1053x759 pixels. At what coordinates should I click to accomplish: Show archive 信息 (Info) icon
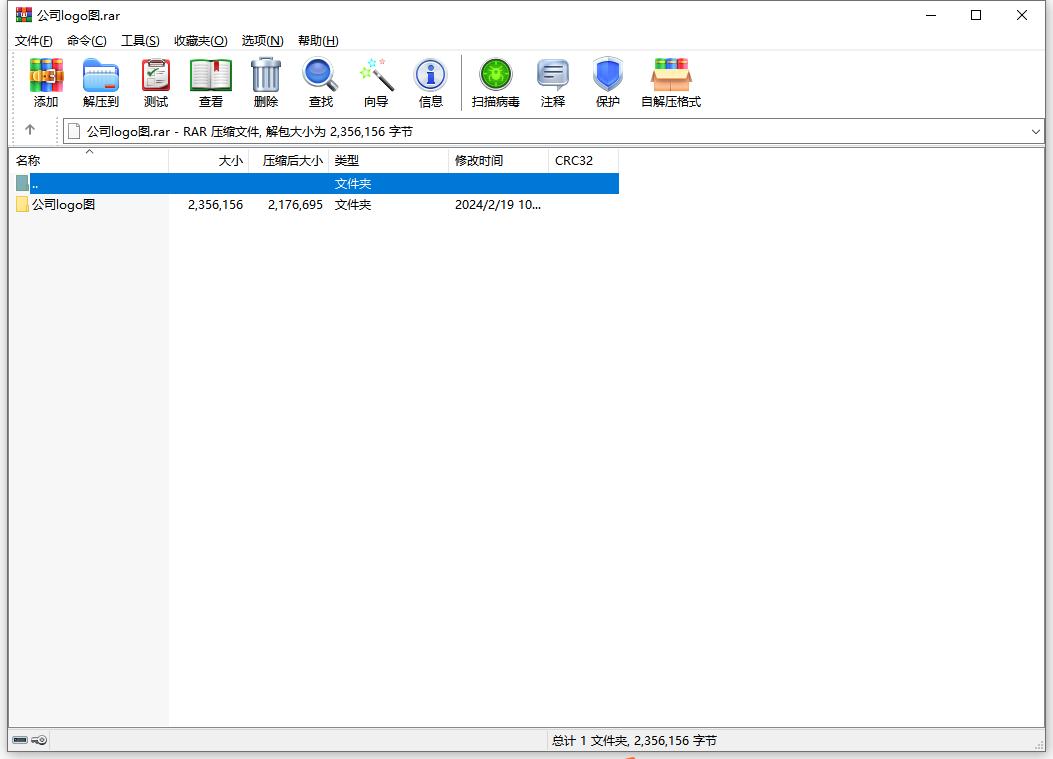point(431,77)
